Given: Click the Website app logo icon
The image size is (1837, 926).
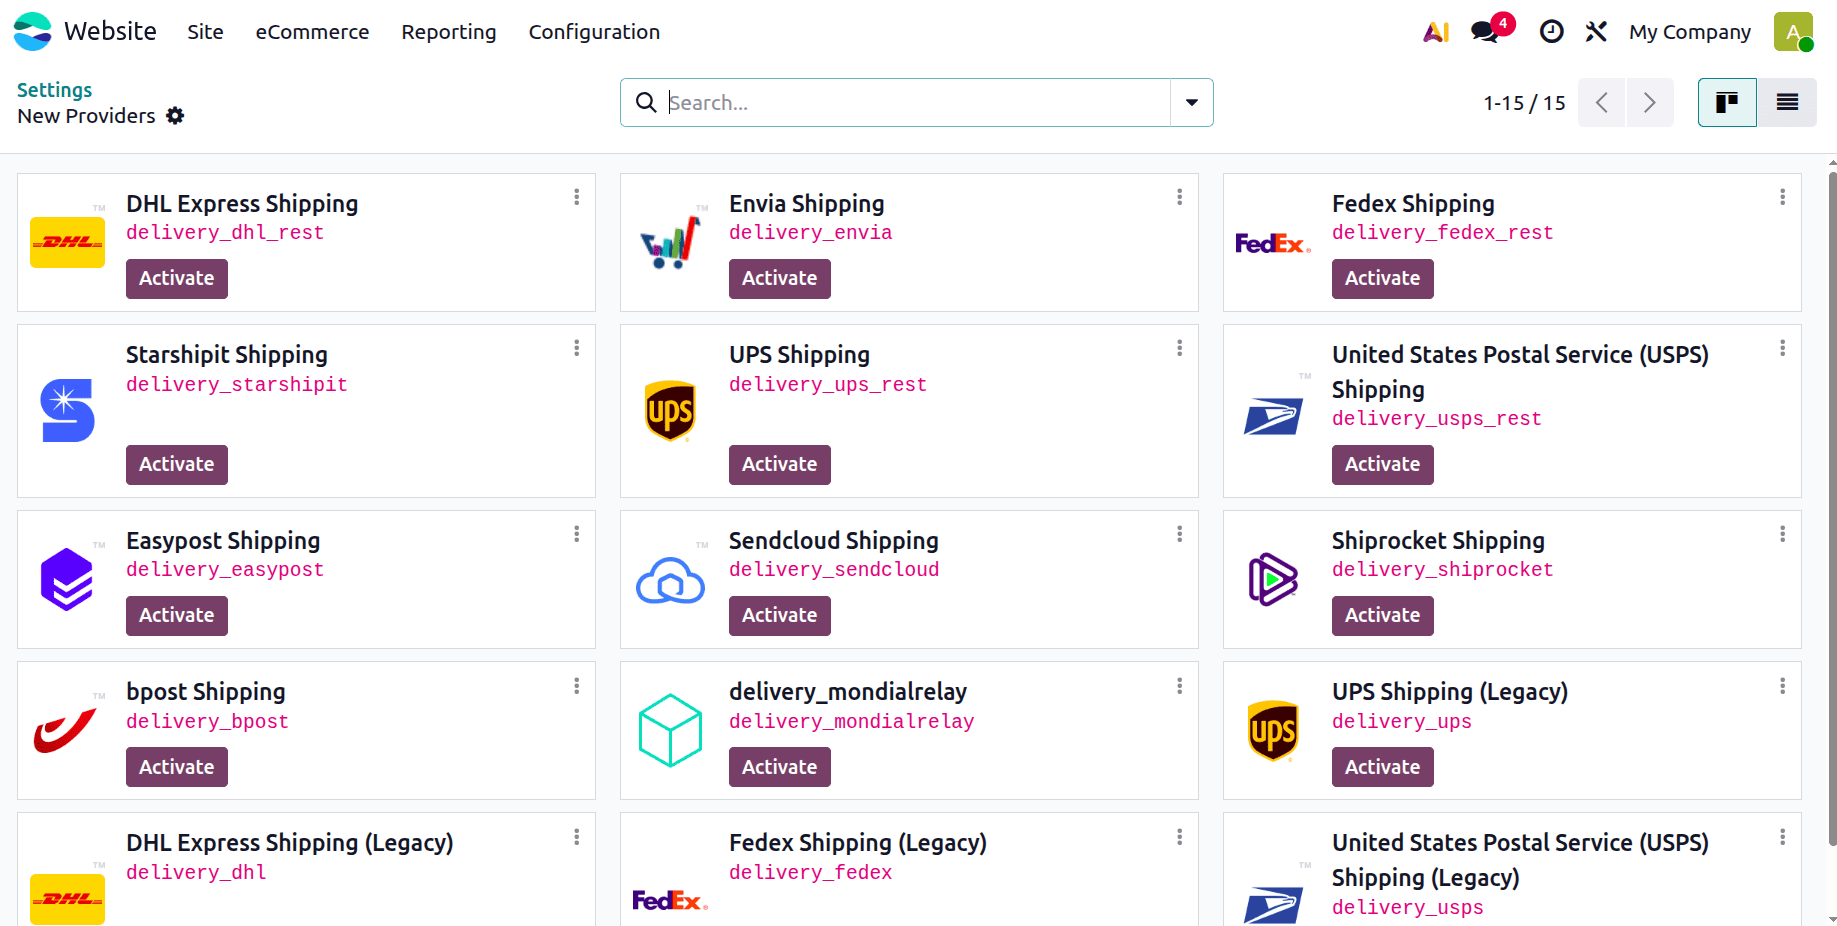Looking at the screenshot, I should point(32,31).
